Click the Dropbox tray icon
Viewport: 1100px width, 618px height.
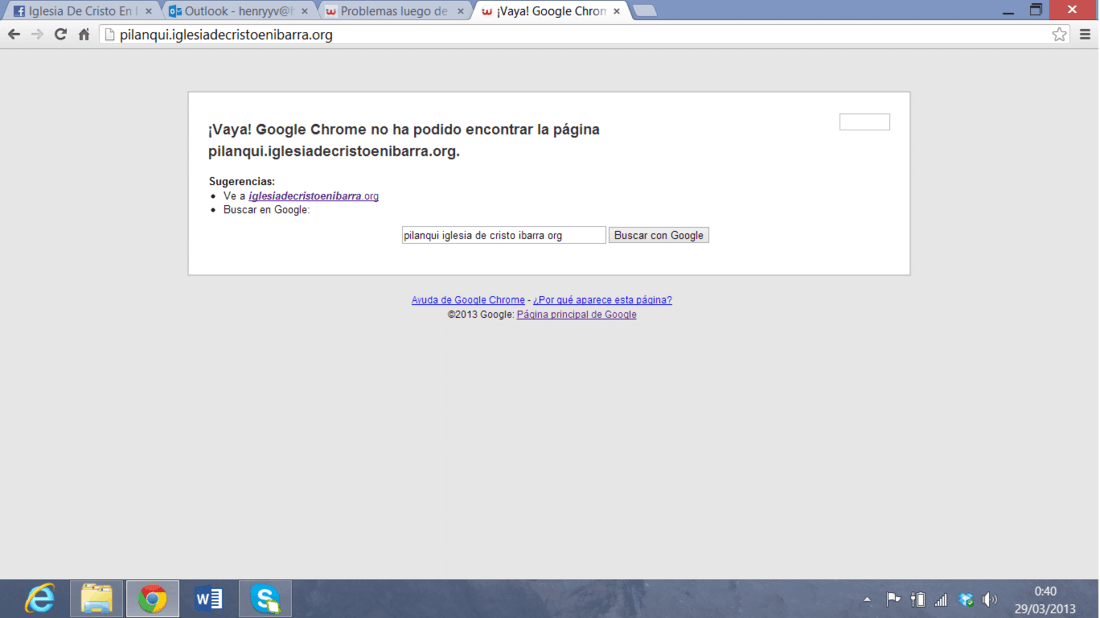coord(966,599)
